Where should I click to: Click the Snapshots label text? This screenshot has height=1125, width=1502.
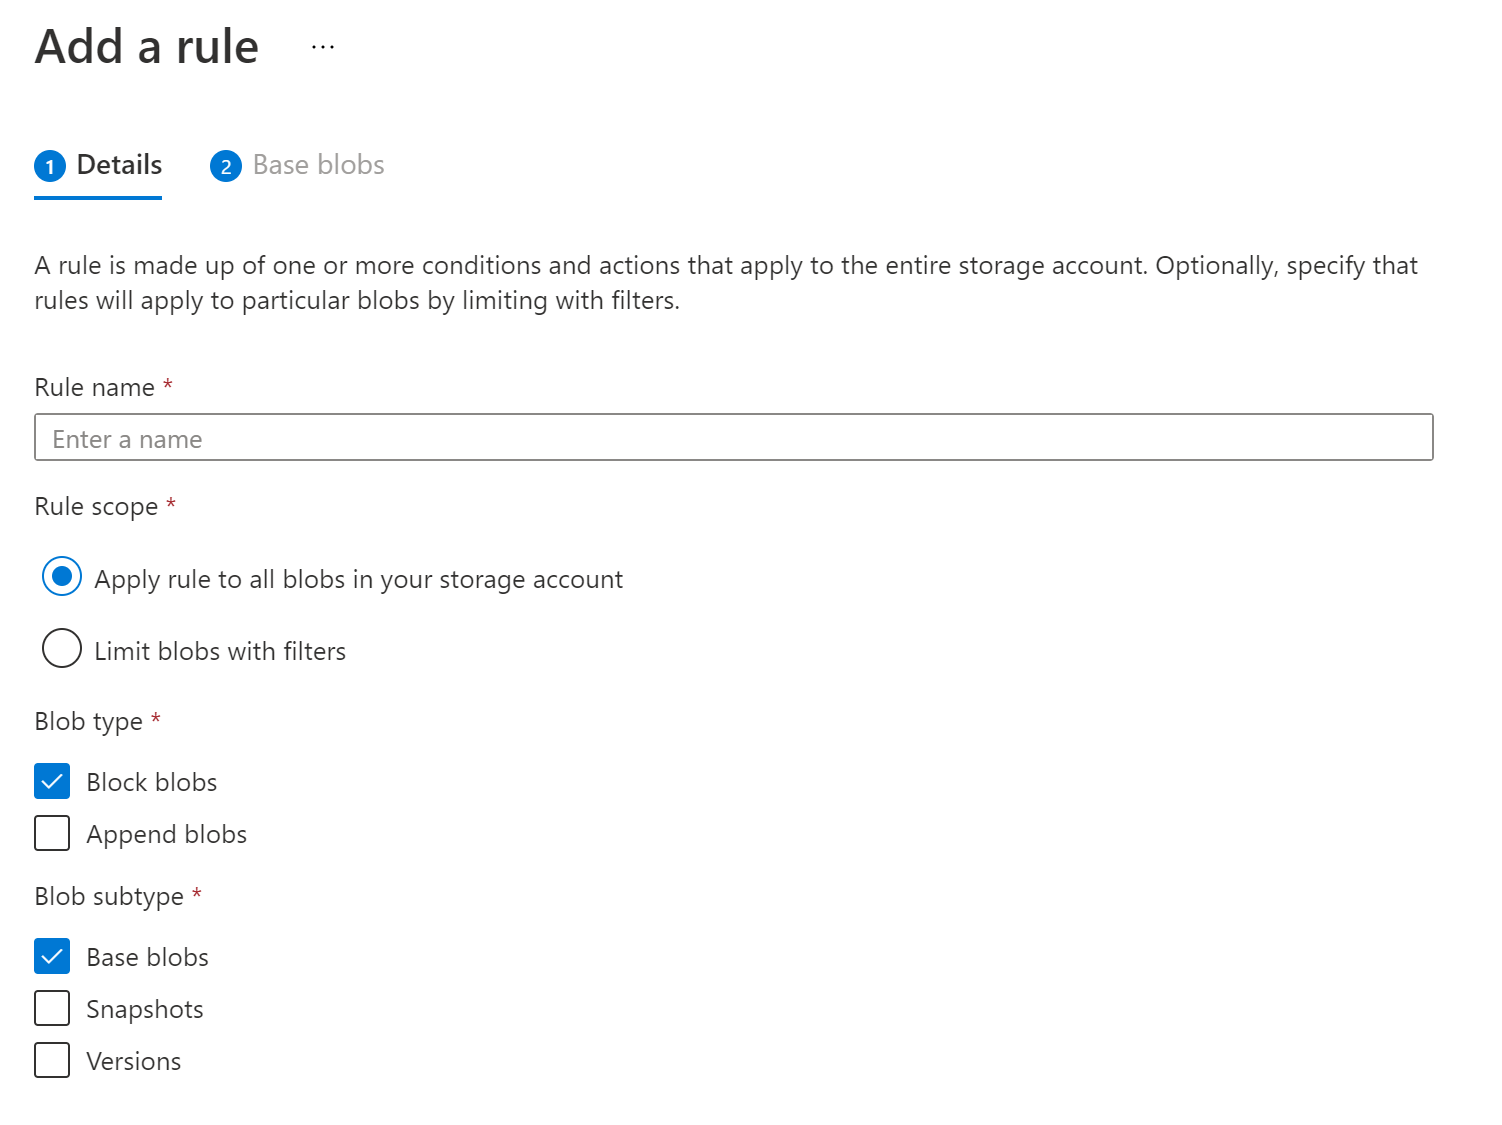click(x=145, y=1010)
